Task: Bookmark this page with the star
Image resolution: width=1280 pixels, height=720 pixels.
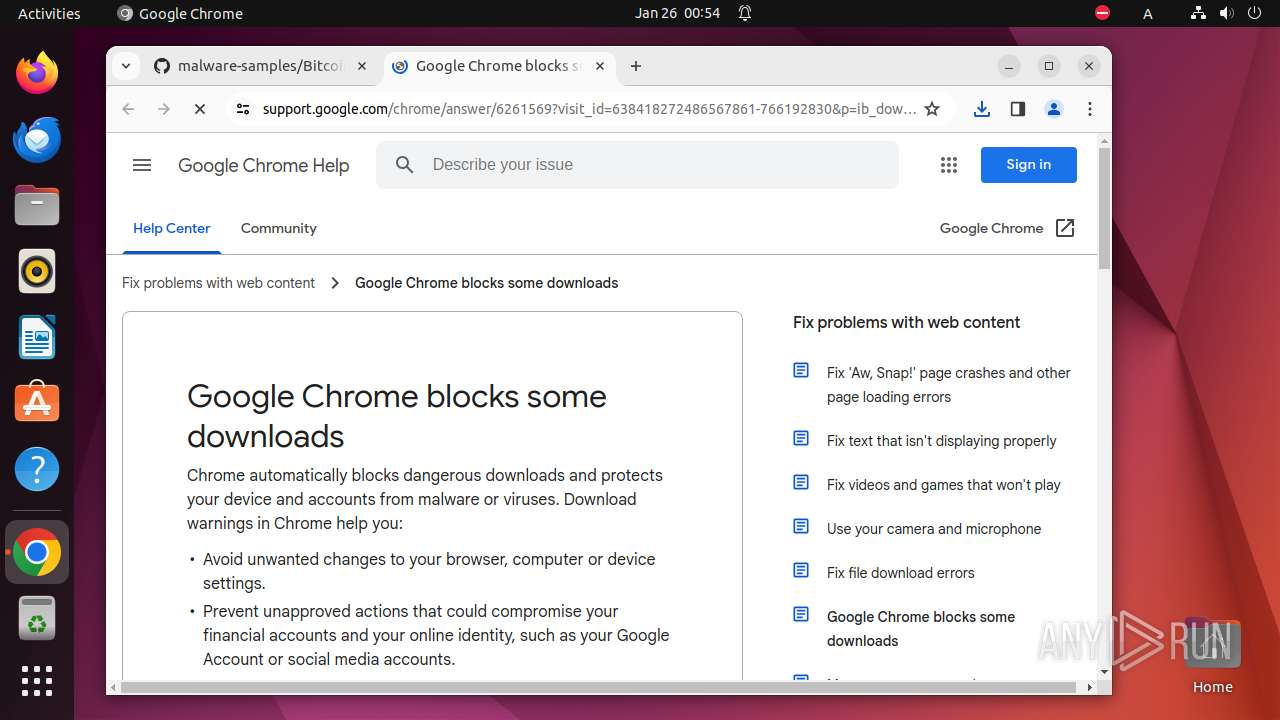Action: [932, 109]
